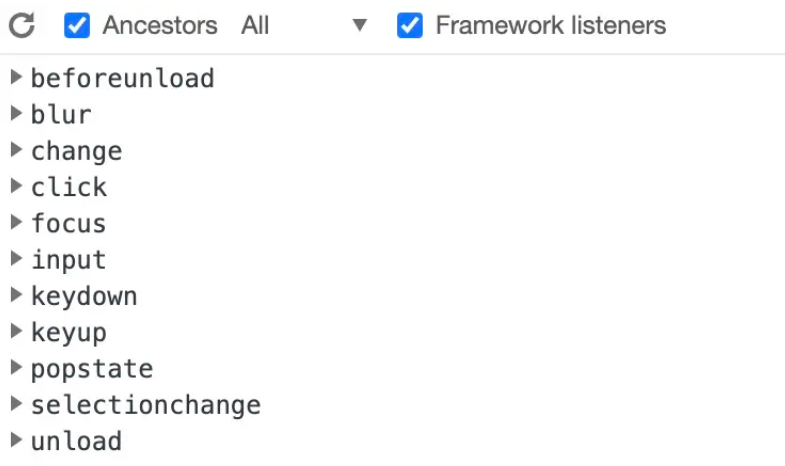Expand the input event triangle

16,259
